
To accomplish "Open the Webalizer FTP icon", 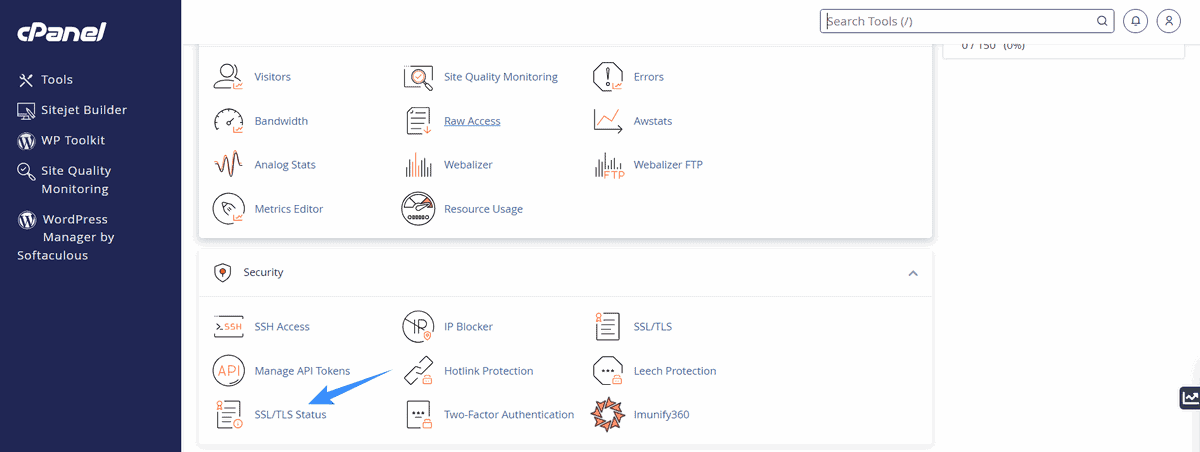I will [608, 165].
